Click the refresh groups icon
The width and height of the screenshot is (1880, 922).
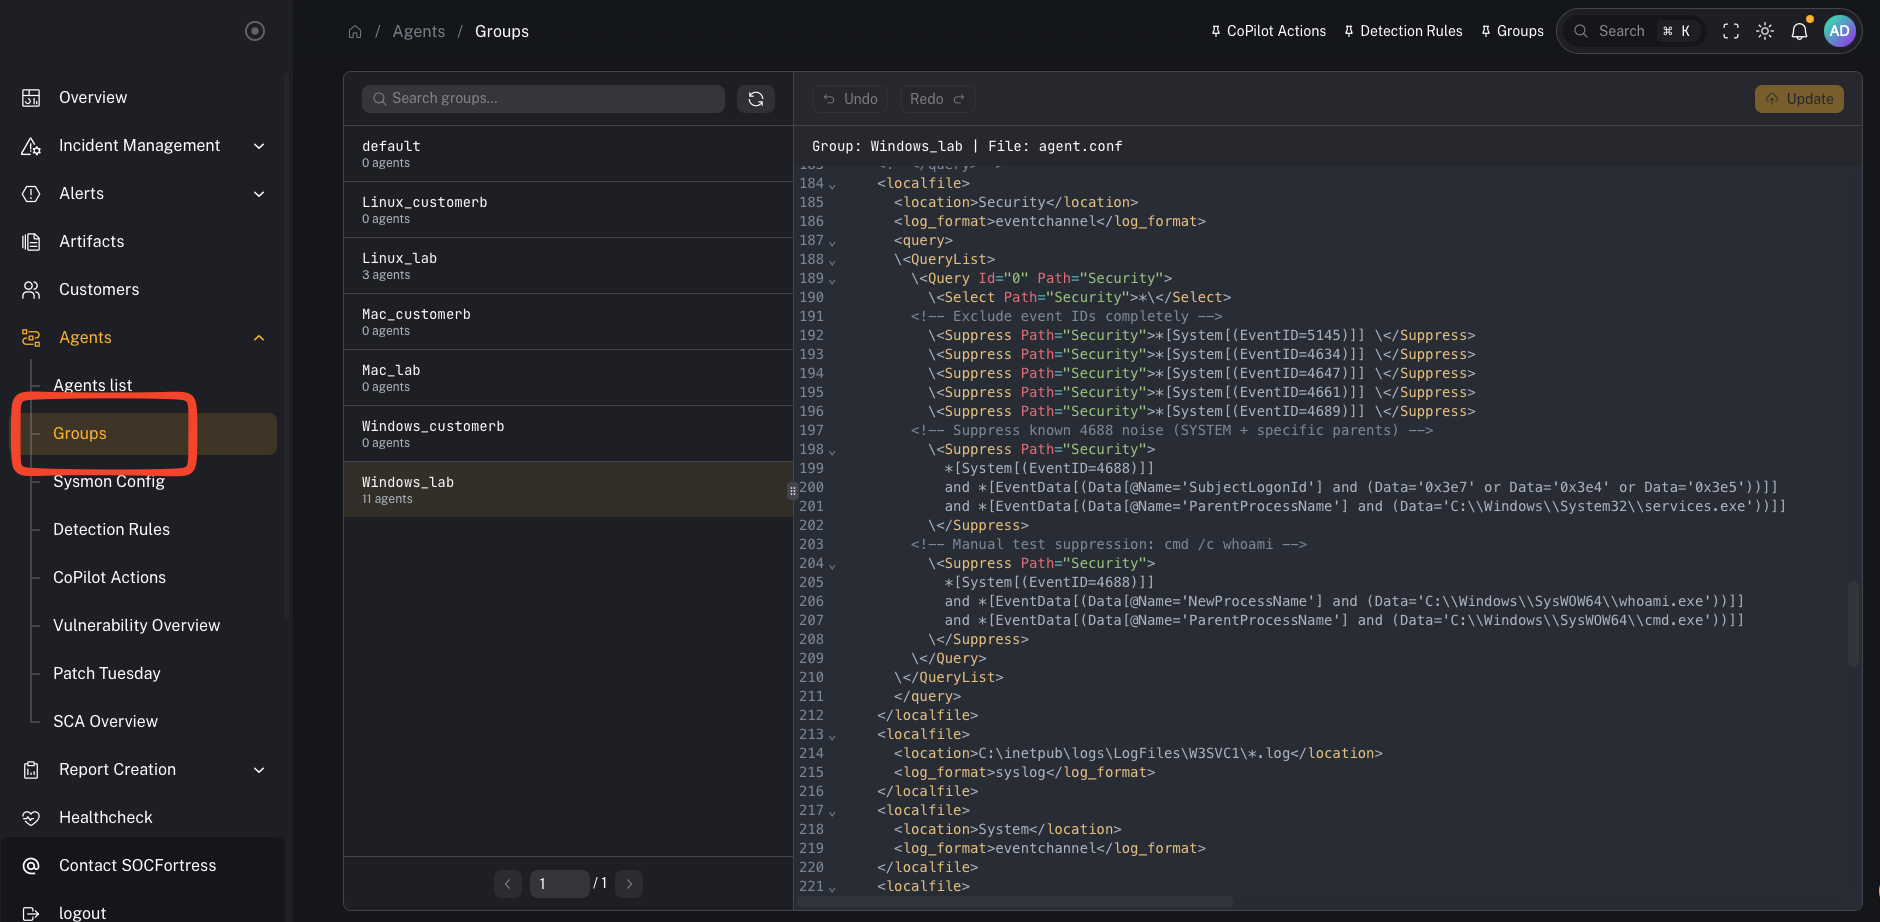[x=756, y=99]
